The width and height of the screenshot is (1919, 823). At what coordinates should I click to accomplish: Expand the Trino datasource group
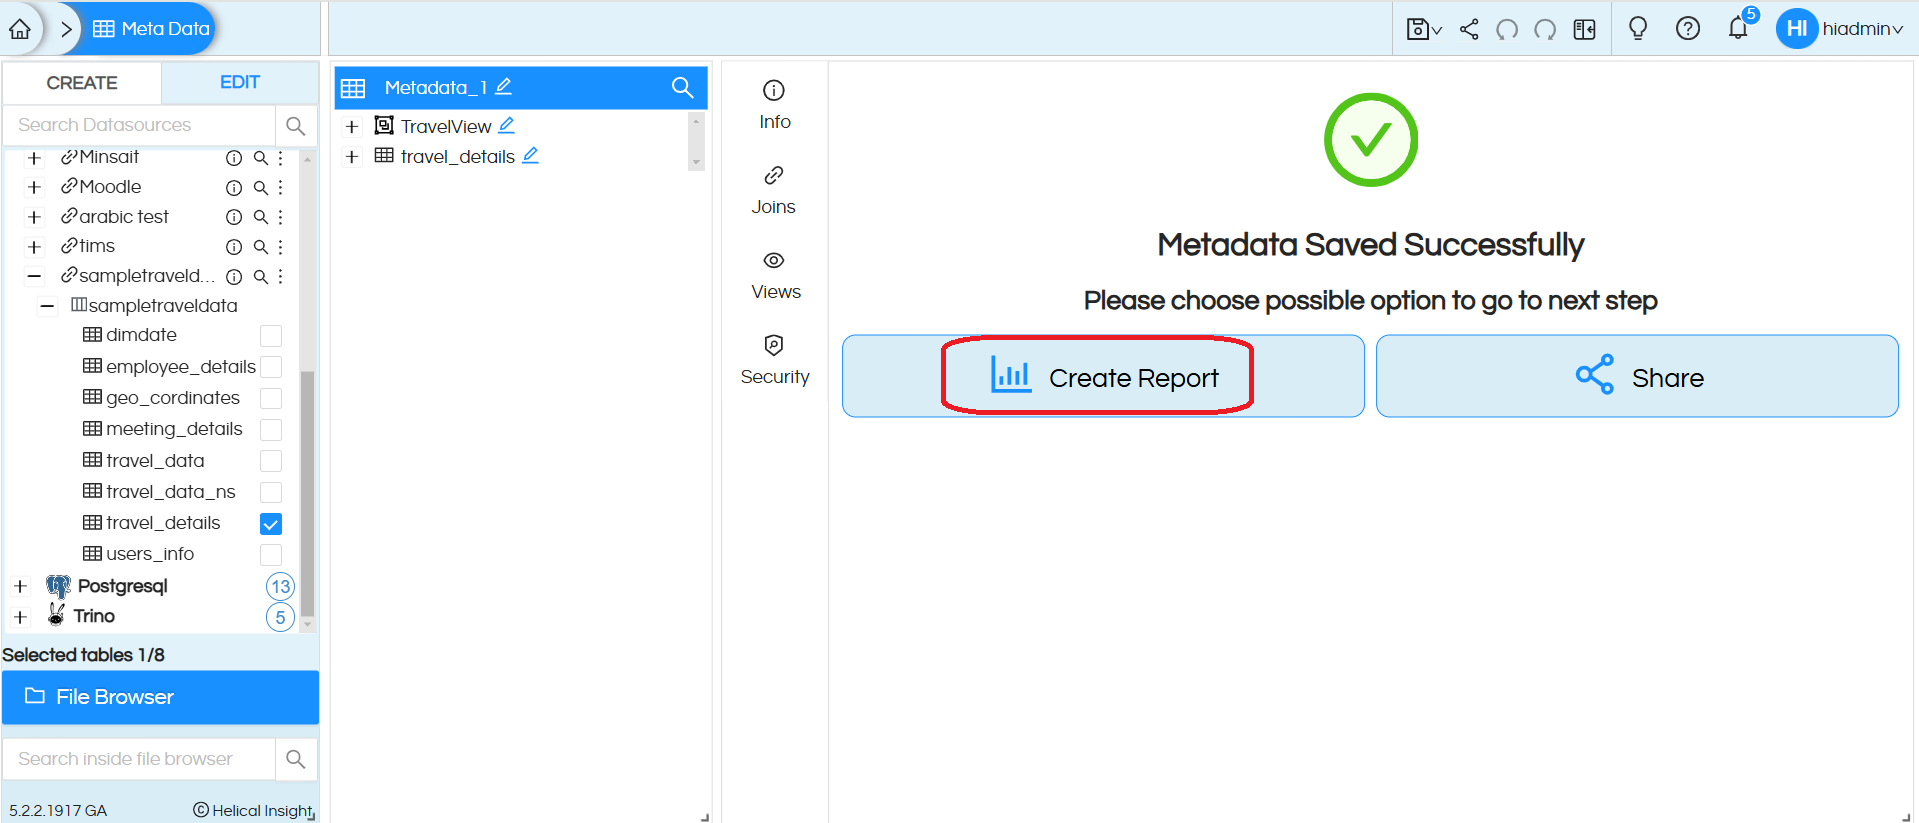[20, 617]
